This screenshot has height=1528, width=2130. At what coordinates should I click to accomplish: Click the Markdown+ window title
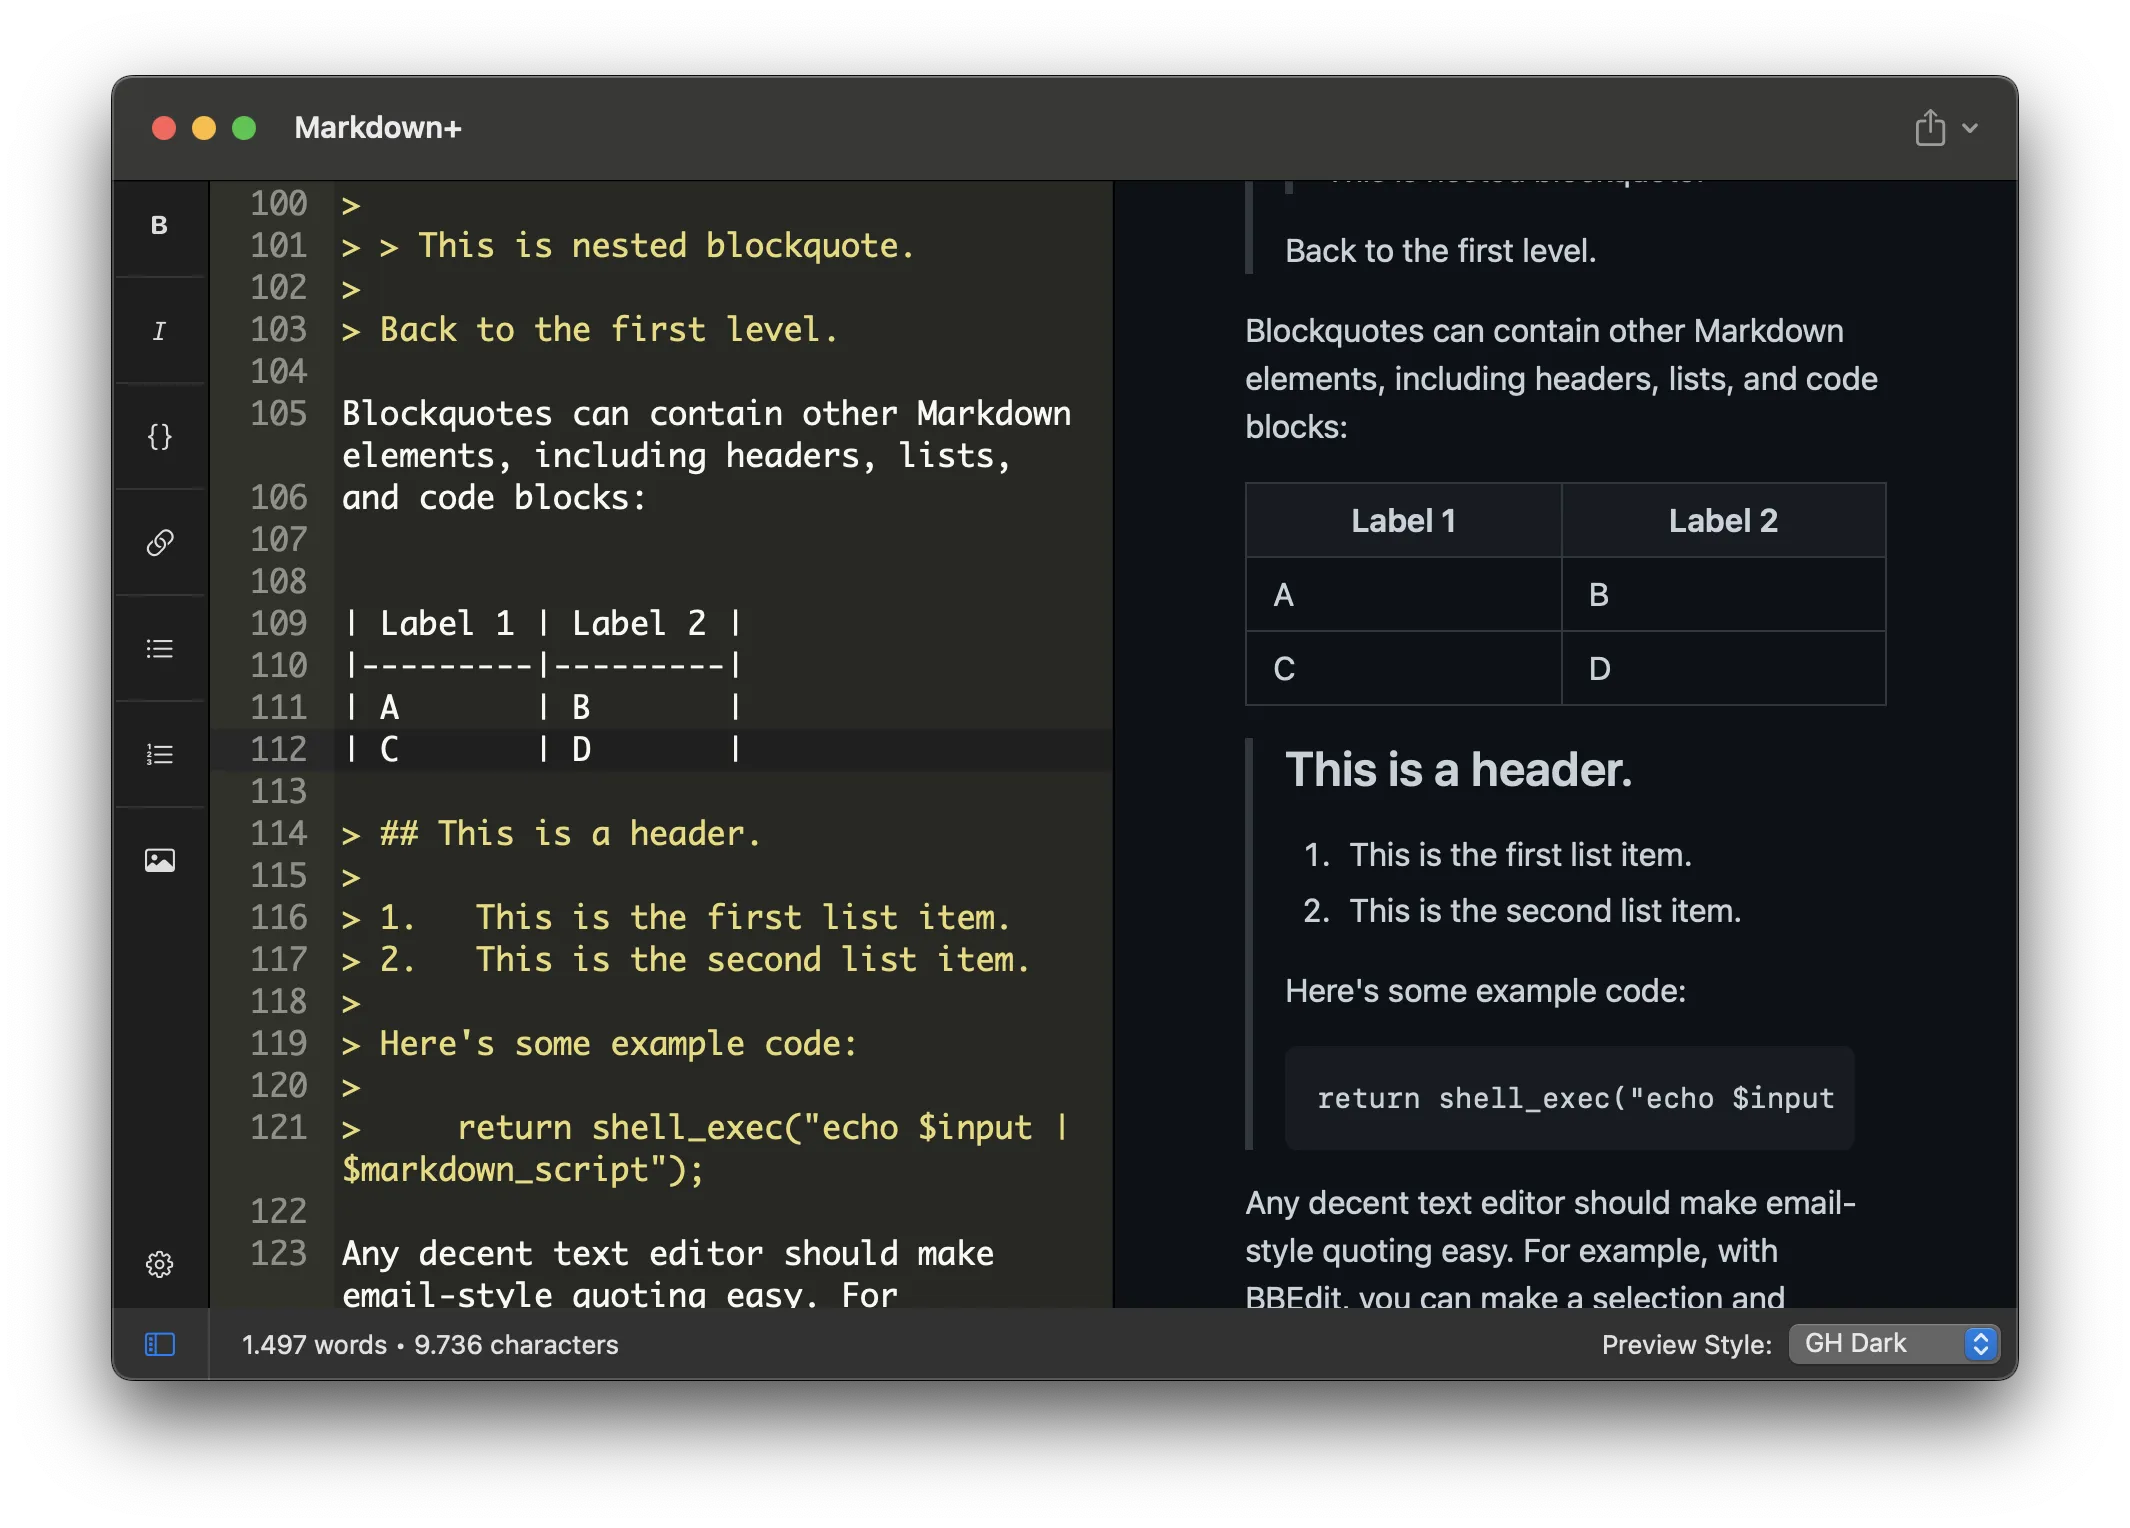coord(378,128)
